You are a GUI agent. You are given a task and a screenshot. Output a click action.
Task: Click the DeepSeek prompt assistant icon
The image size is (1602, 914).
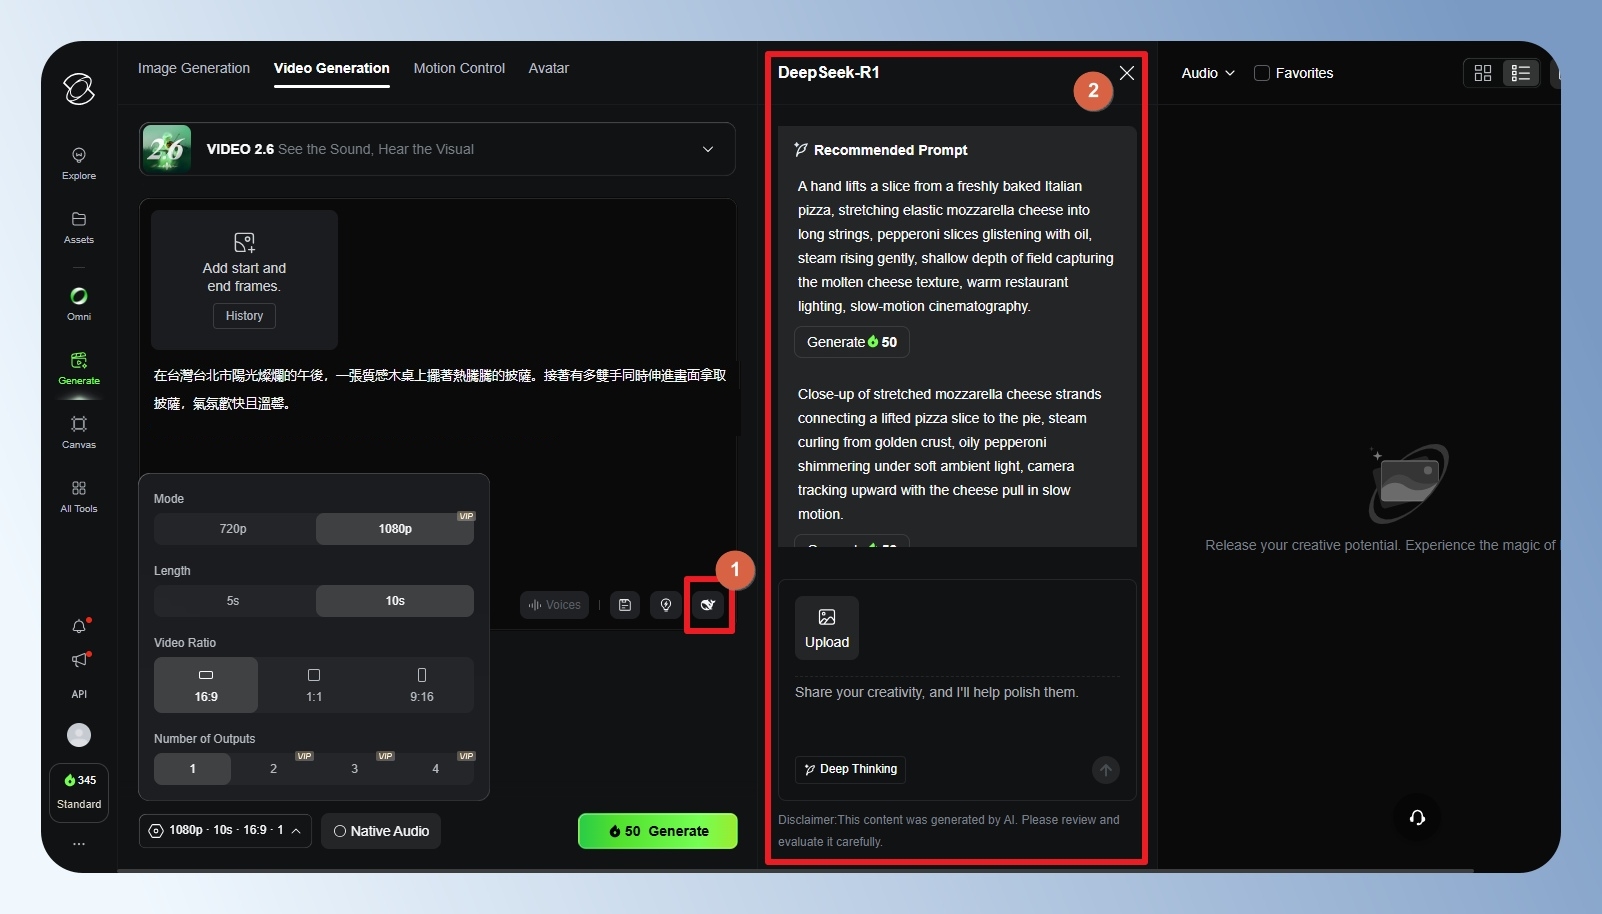point(708,605)
